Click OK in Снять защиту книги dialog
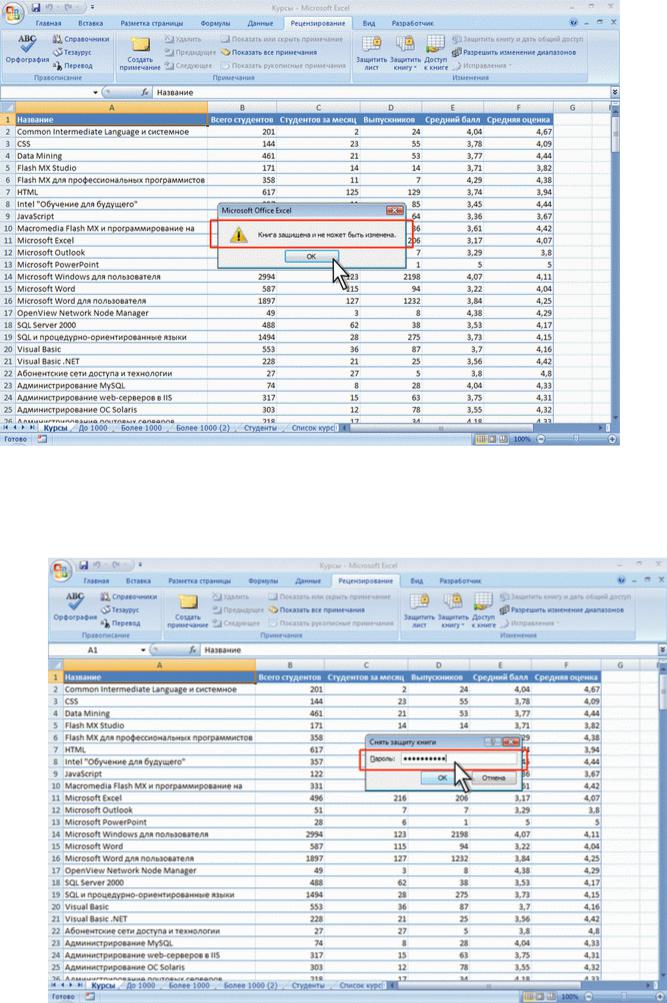 pos(442,778)
